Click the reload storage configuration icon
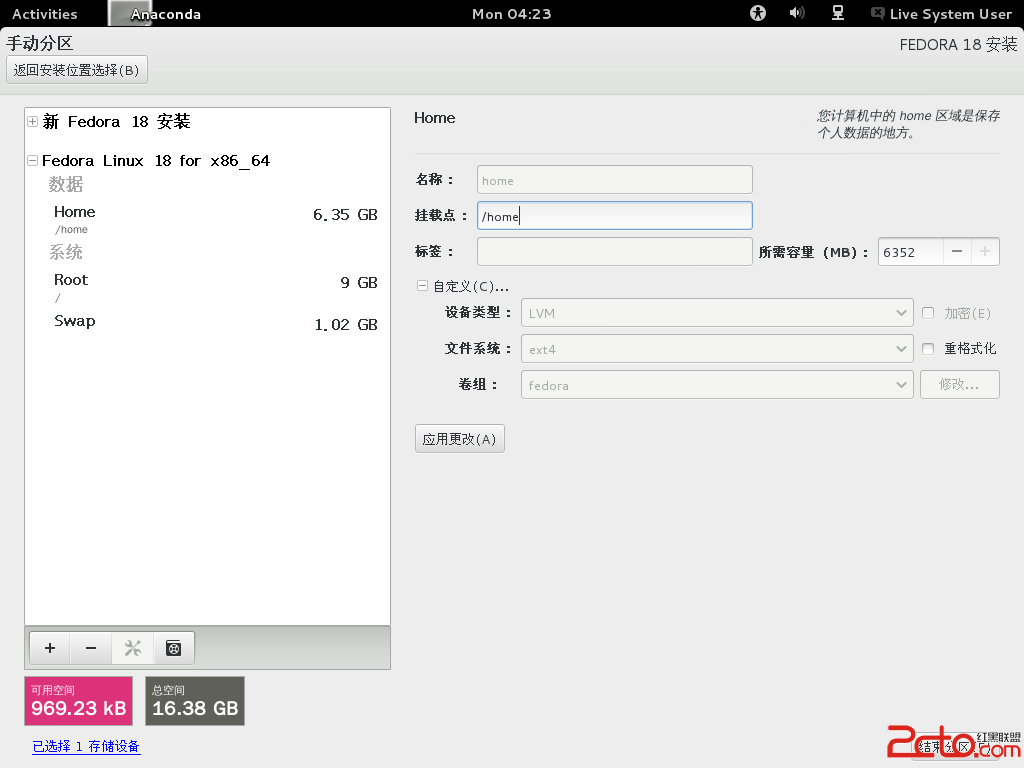This screenshot has height=768, width=1024. 174,648
